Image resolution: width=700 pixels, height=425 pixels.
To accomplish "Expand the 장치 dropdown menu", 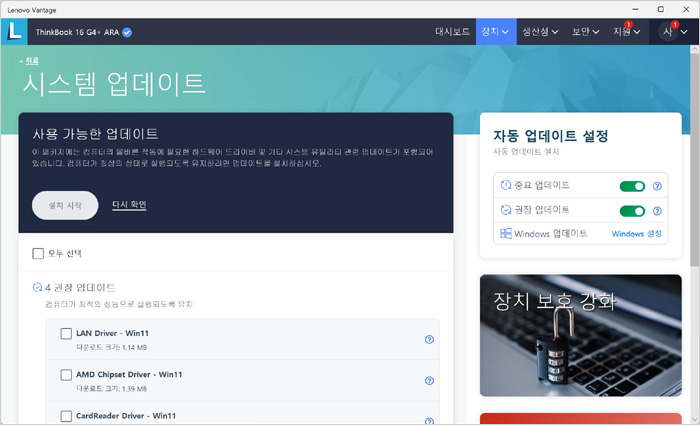I will (496, 32).
